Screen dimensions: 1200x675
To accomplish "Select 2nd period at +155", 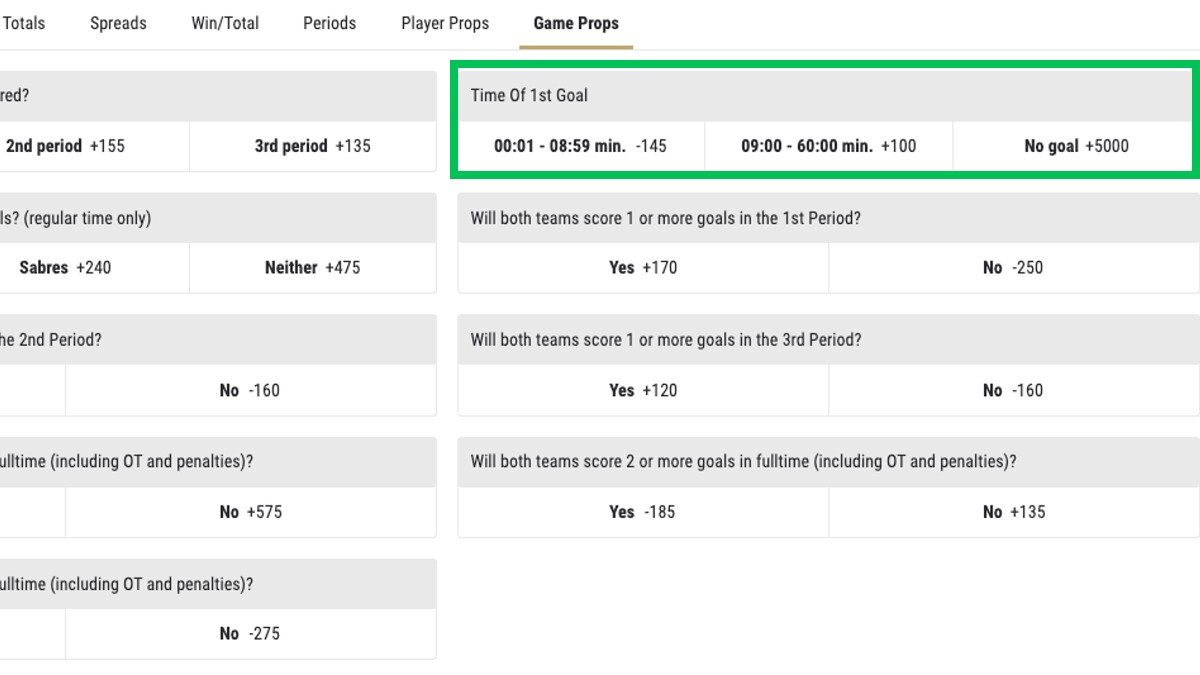I will click(94, 146).
